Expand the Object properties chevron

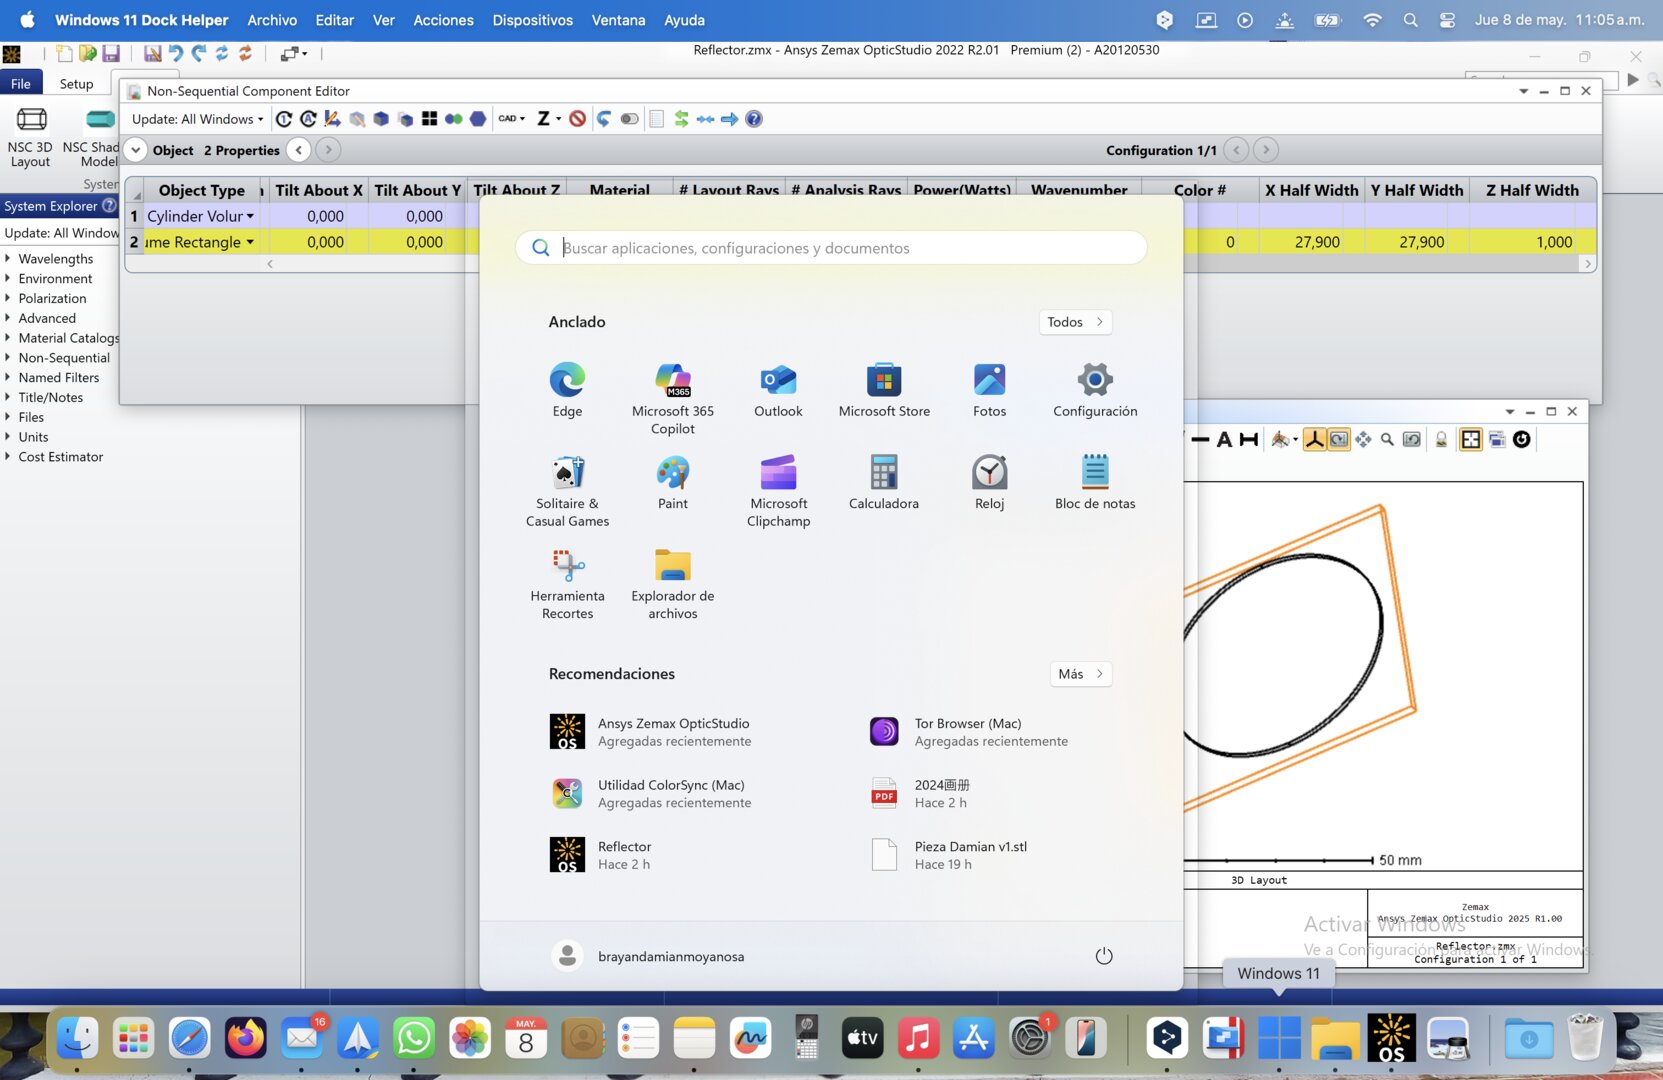pos(135,150)
